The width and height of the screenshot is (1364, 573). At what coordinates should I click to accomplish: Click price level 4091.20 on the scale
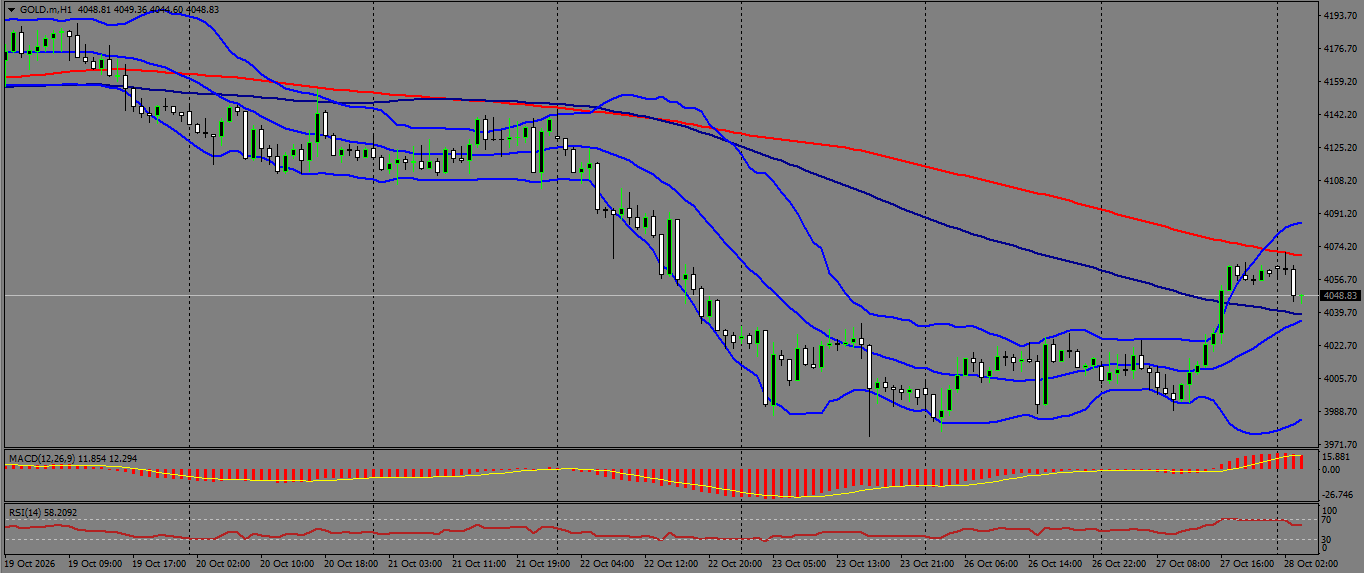tap(1339, 214)
